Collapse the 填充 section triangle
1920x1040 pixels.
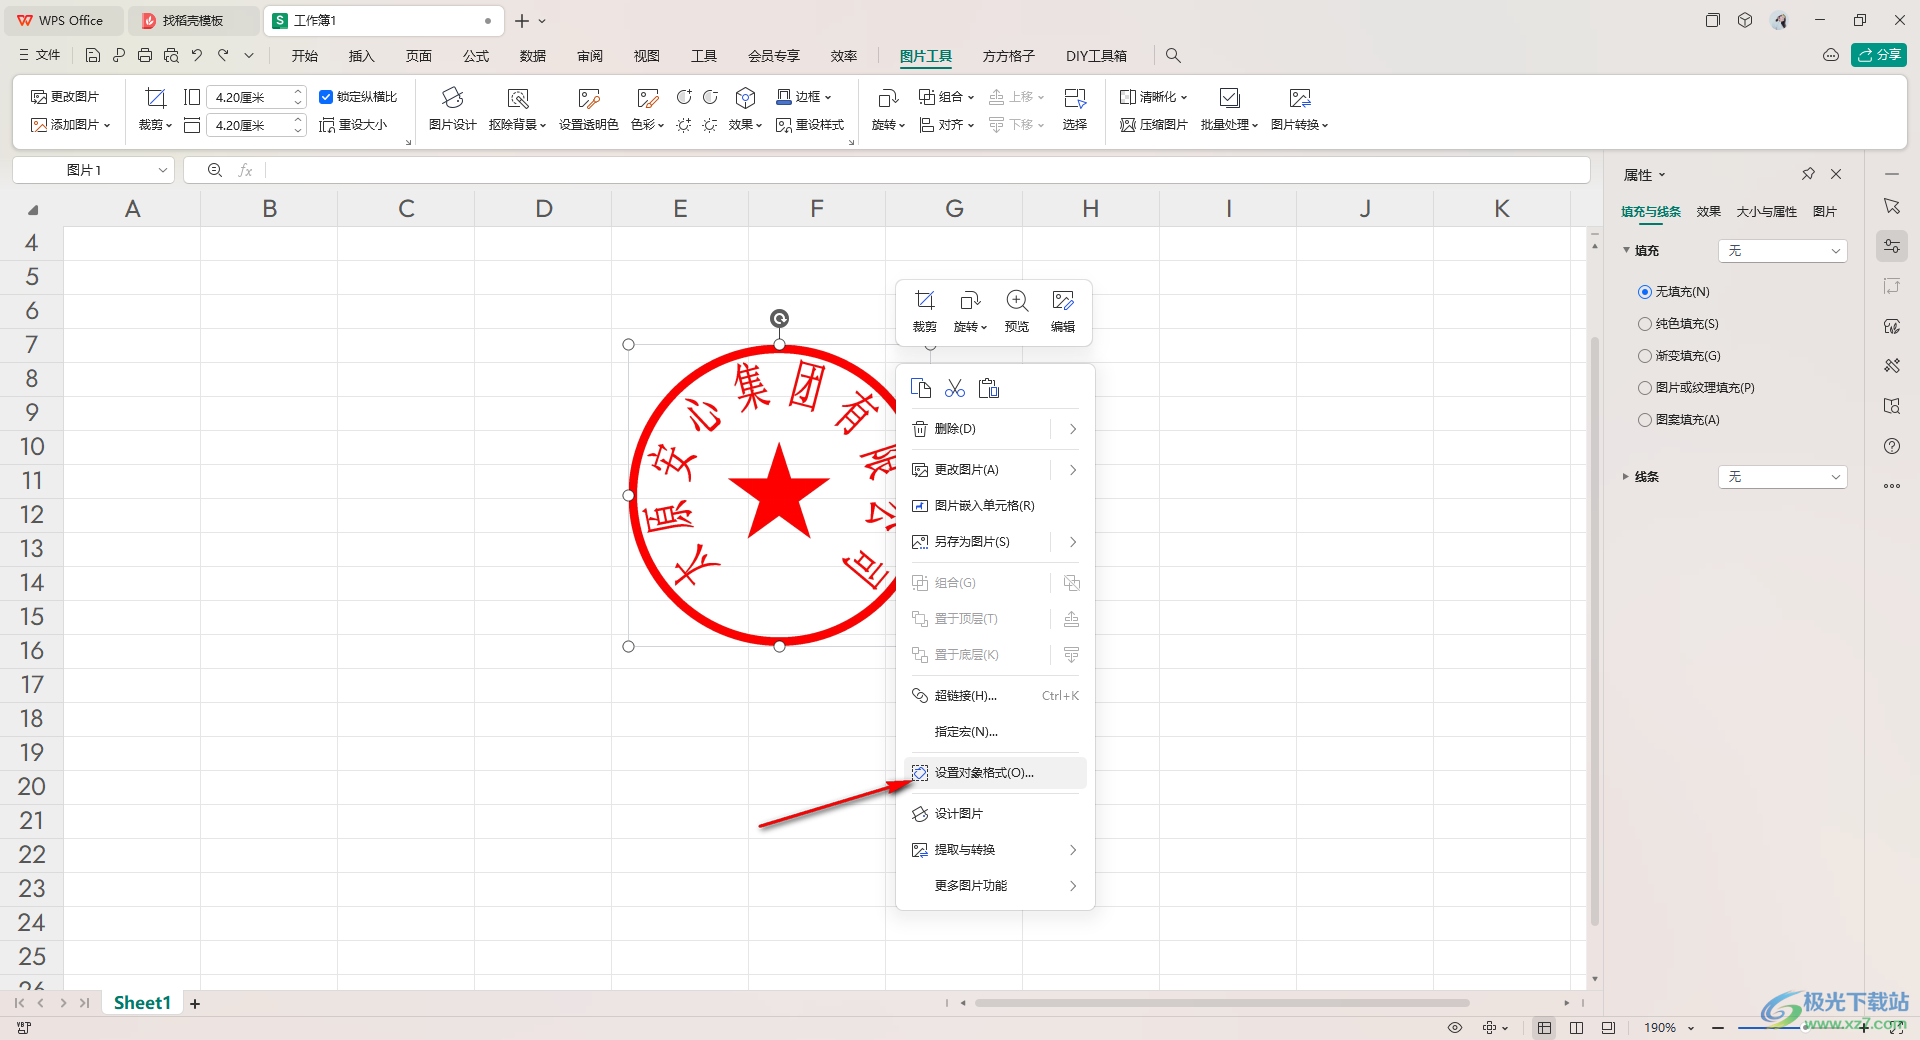pos(1626,250)
